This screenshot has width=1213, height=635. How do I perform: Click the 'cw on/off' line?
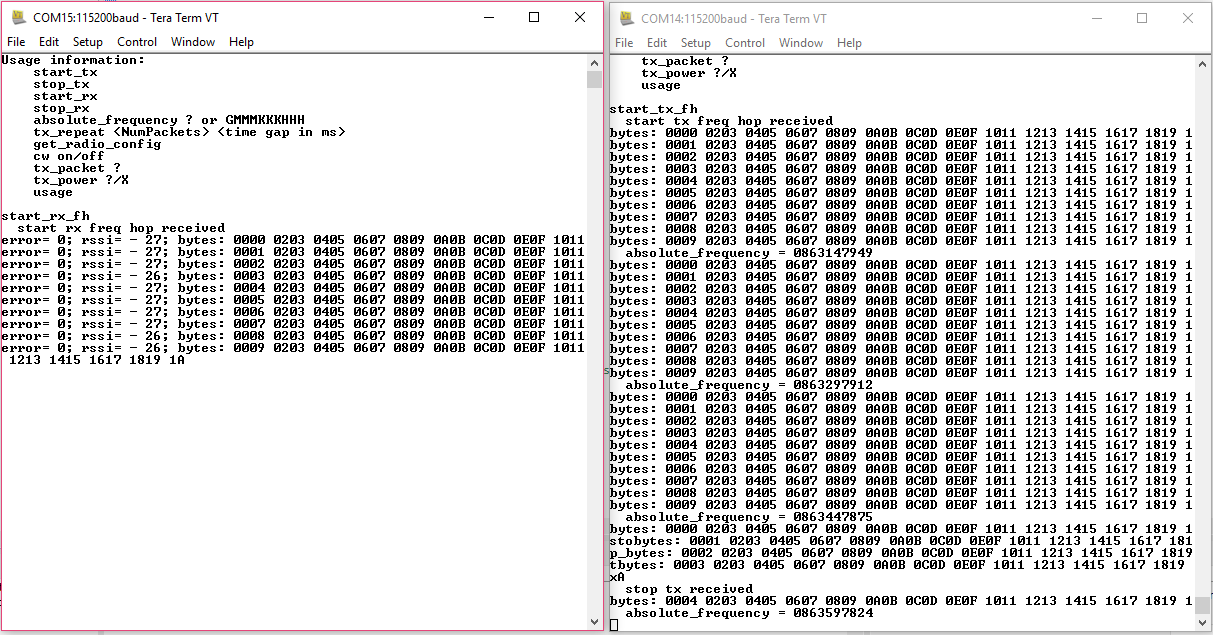(69, 156)
